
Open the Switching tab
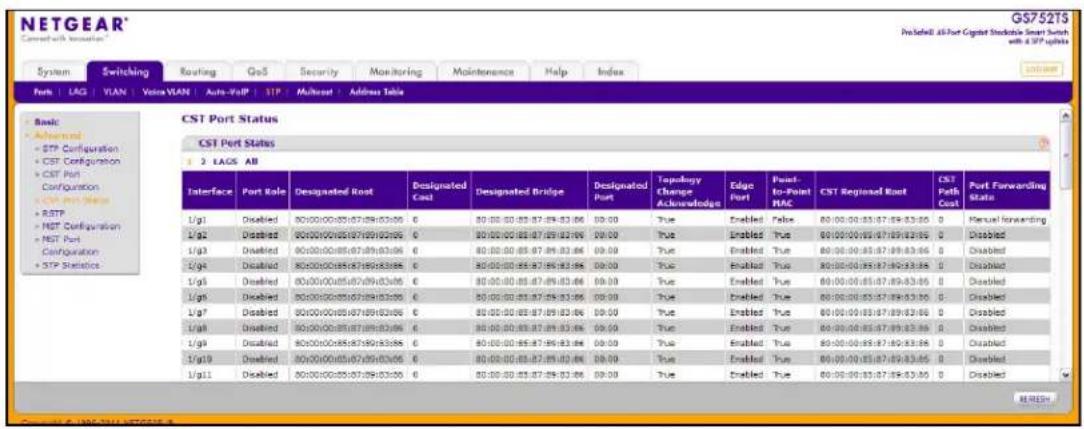(x=125, y=72)
